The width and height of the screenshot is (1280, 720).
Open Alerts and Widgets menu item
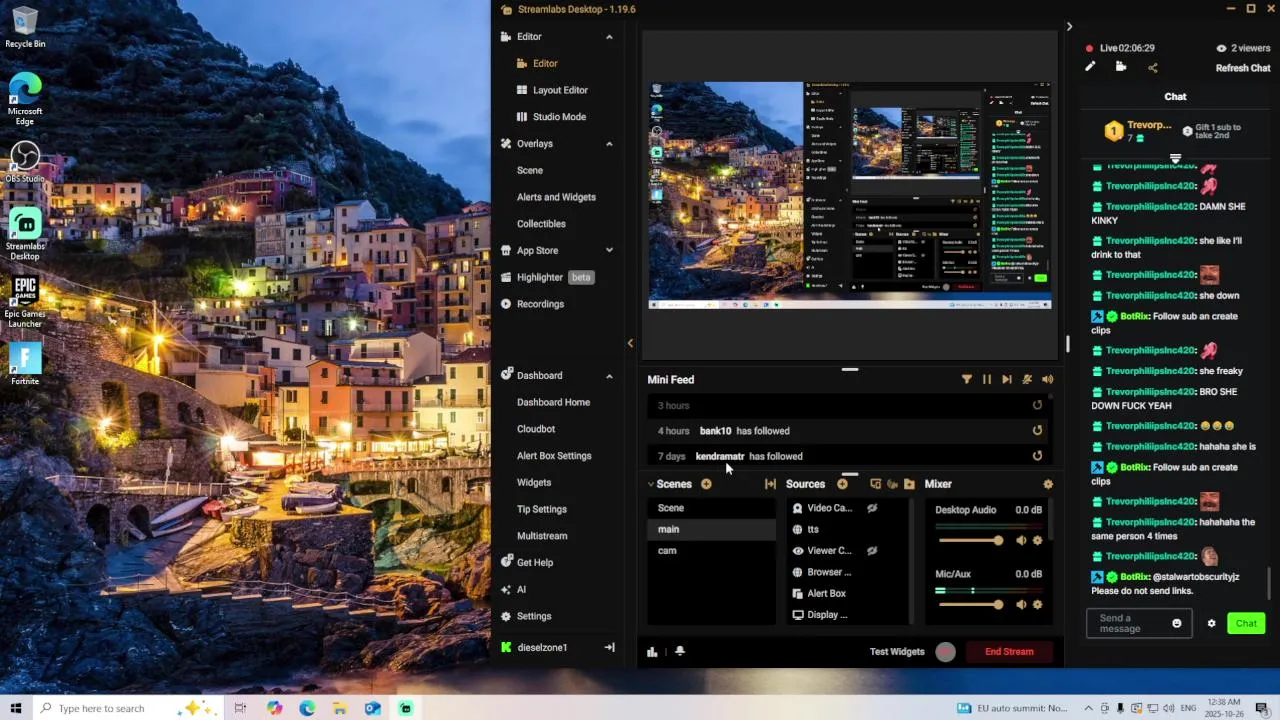(x=556, y=197)
